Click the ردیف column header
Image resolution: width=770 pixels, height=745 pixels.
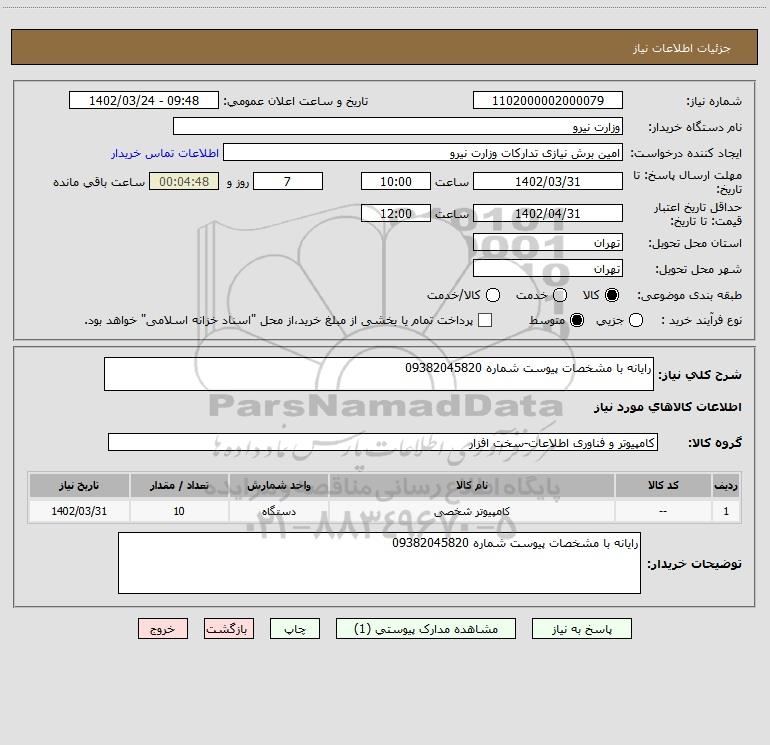click(726, 485)
